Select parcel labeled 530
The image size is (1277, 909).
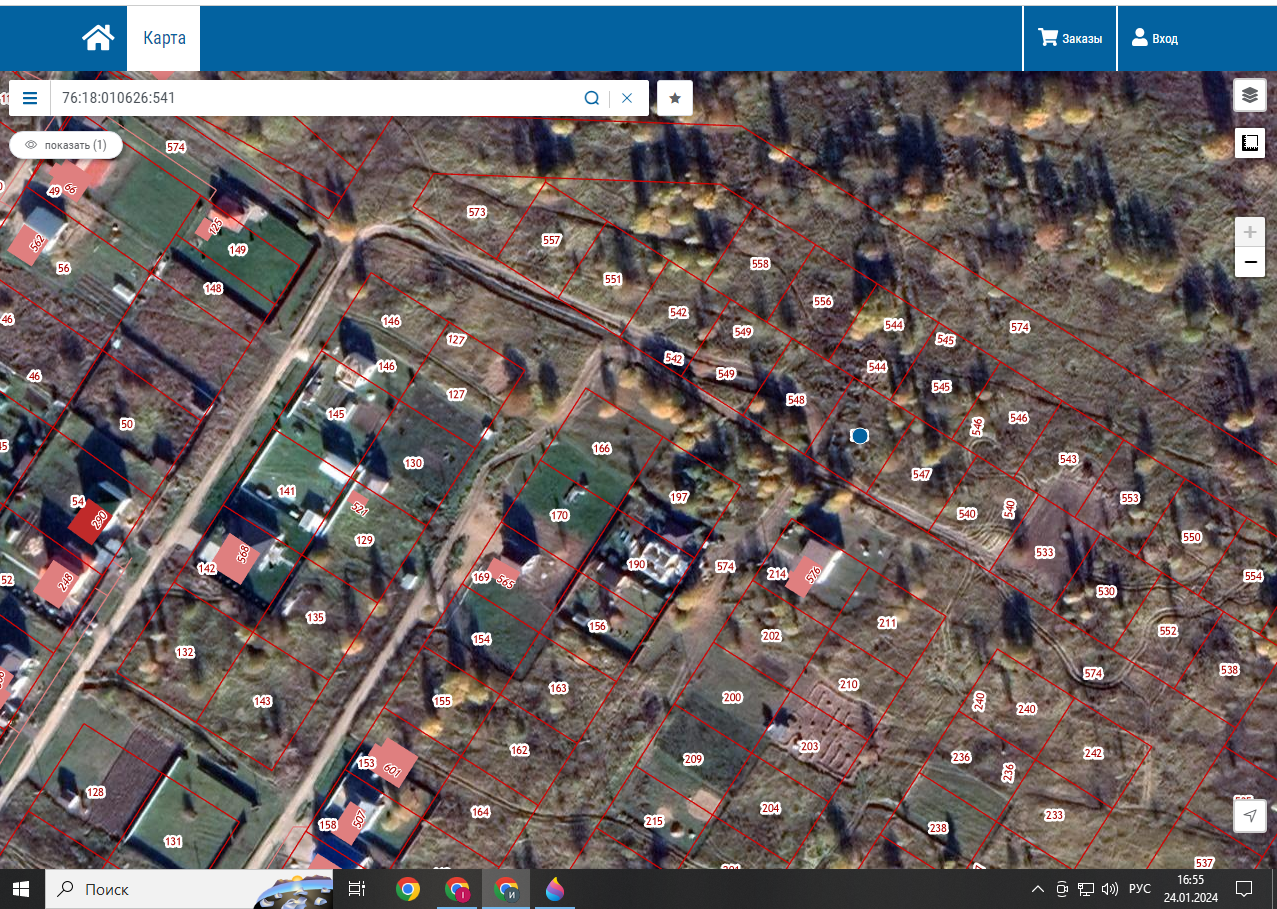[x=1106, y=592]
